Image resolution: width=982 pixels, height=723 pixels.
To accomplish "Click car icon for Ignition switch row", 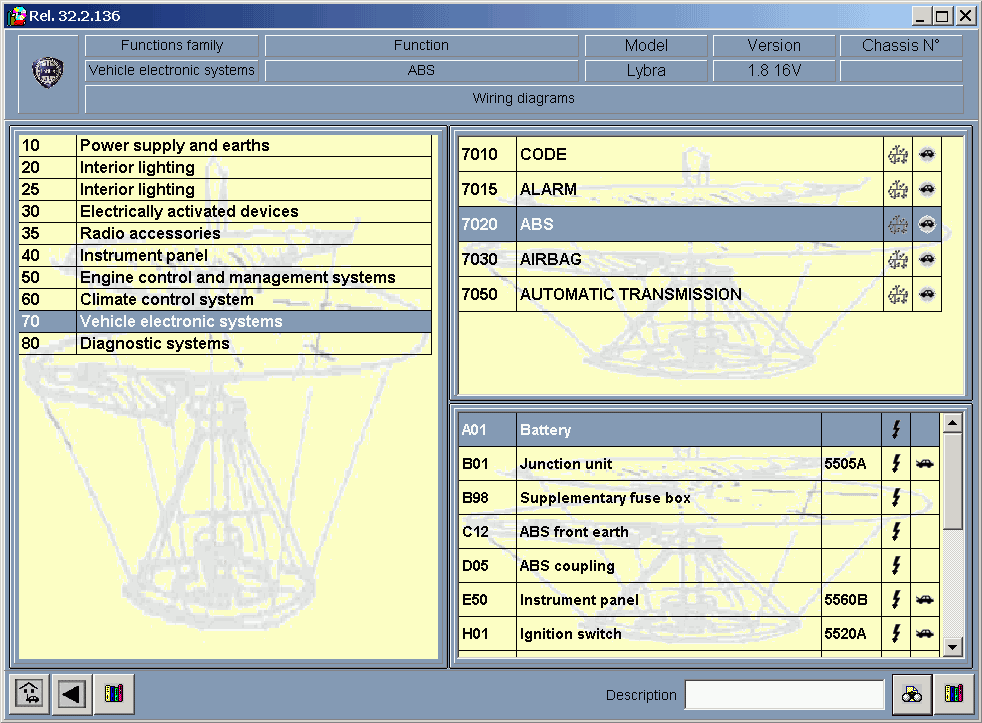I will coord(925,634).
